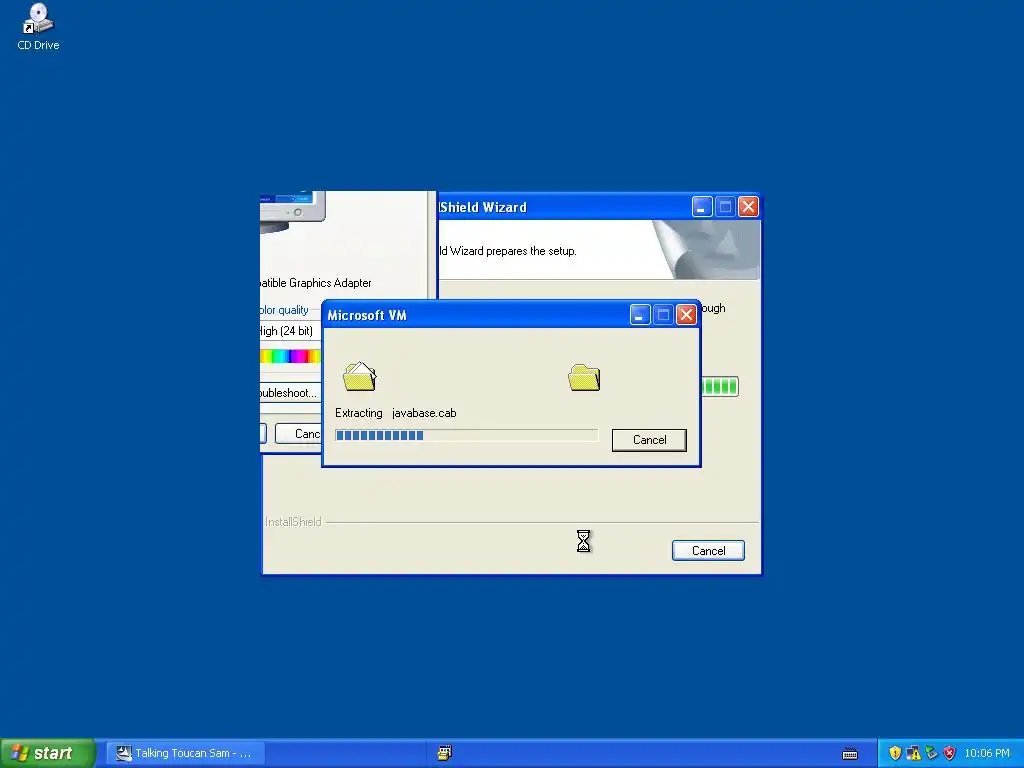Image resolution: width=1024 pixels, height=768 pixels.
Task: Close the Microsoft VM dialog
Action: (x=686, y=315)
